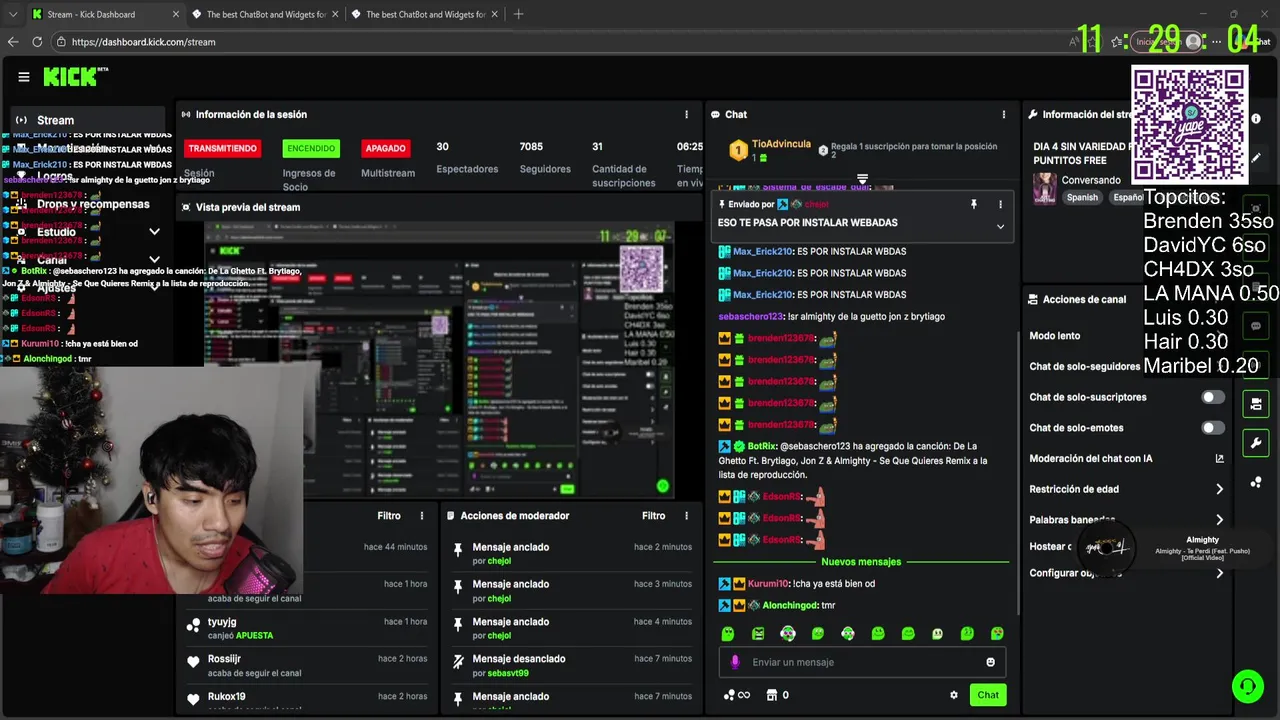The image size is (1280, 720).
Task: Click Rossiijr follow activity entry
Action: [307, 666]
